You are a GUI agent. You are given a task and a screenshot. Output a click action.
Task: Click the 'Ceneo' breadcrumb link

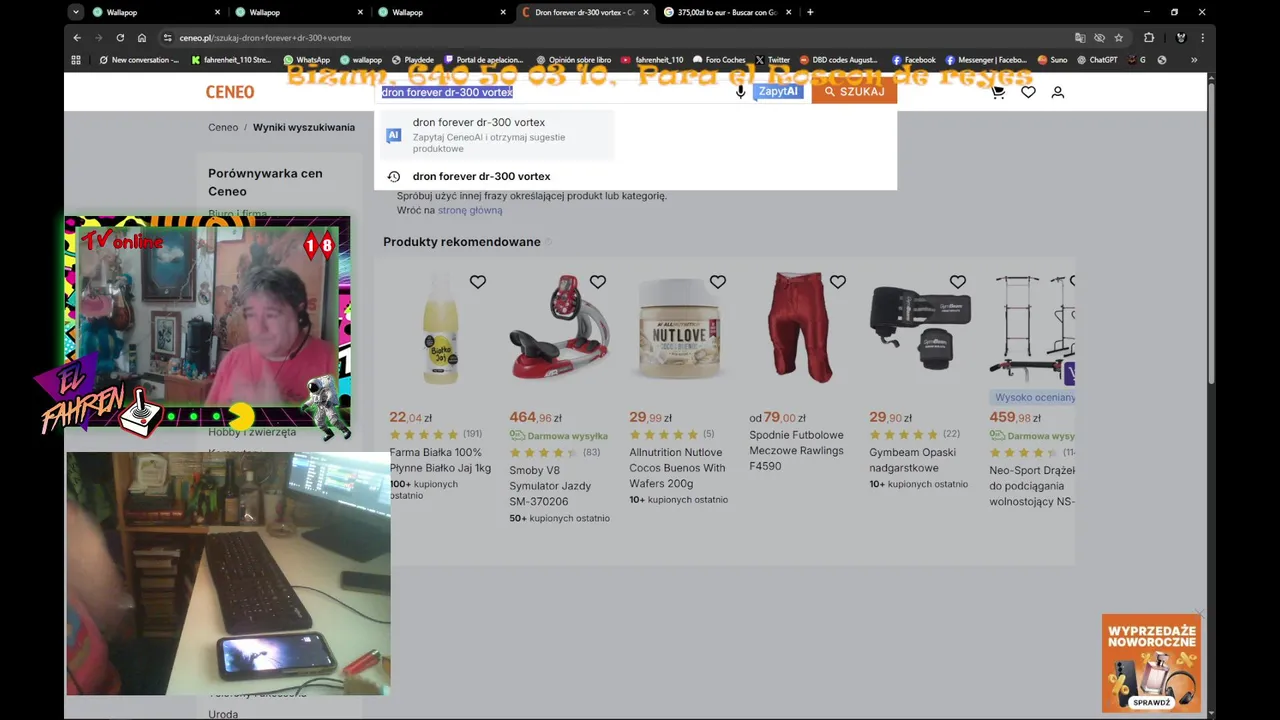(223, 128)
